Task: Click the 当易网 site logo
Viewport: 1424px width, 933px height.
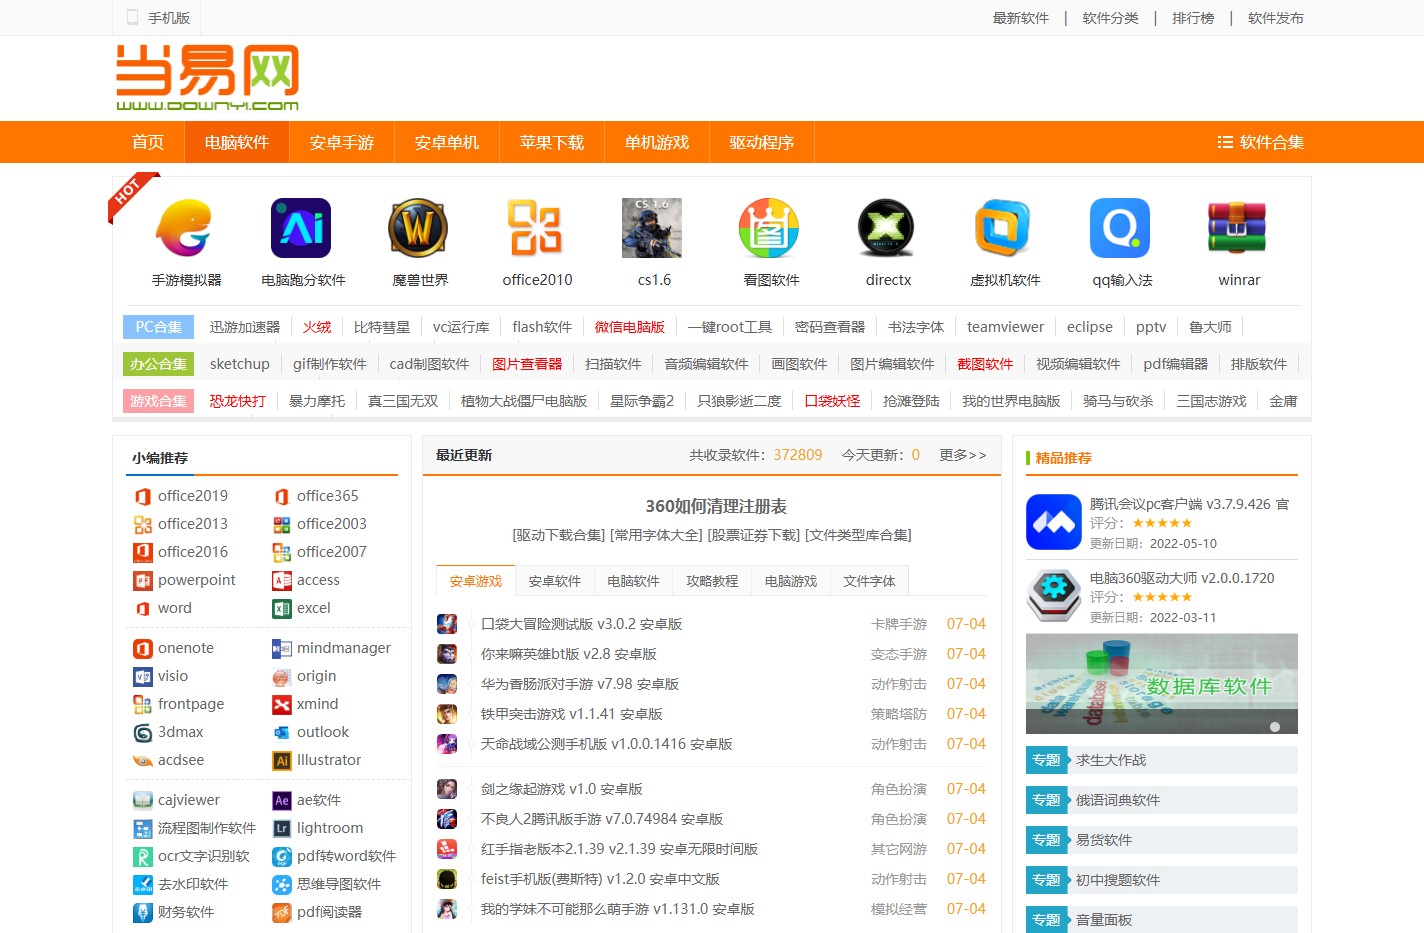Action: (x=207, y=78)
